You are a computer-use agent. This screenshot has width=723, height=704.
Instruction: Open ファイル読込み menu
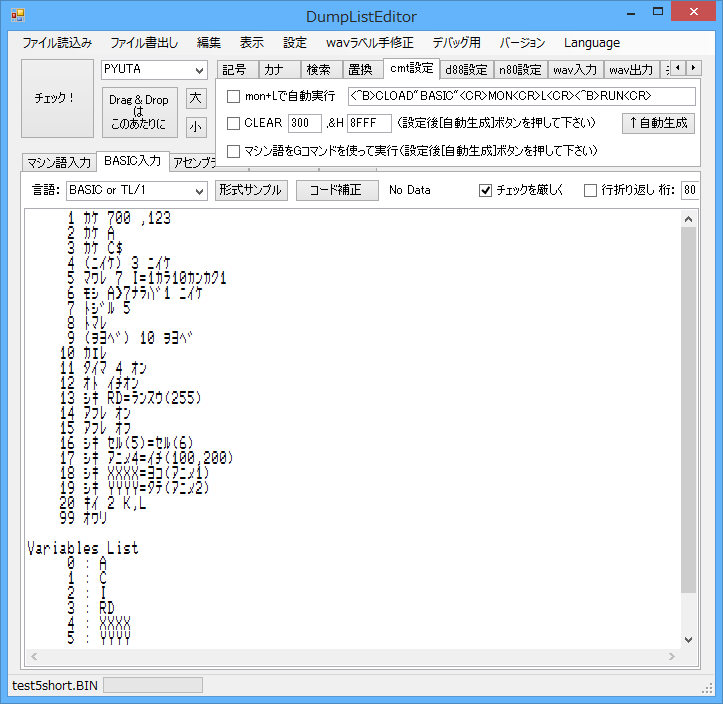[x=57, y=43]
